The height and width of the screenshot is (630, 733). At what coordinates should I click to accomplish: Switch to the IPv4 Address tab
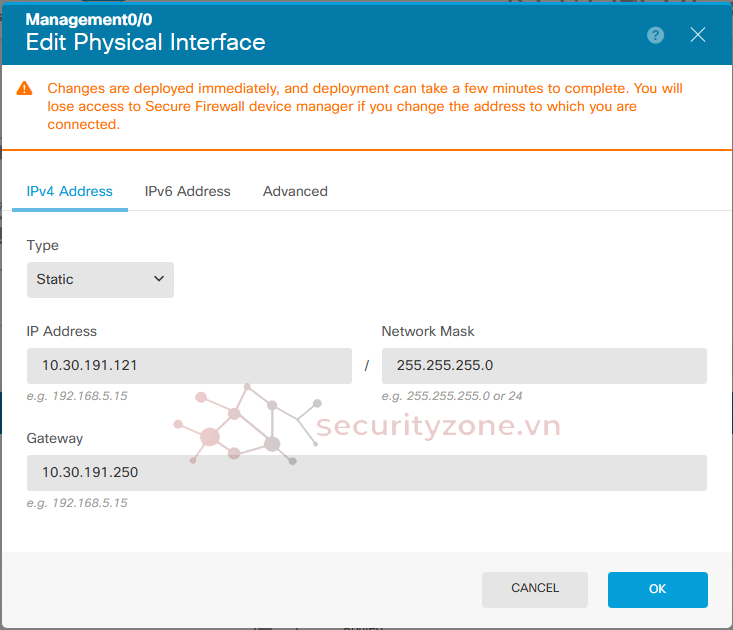(69, 191)
